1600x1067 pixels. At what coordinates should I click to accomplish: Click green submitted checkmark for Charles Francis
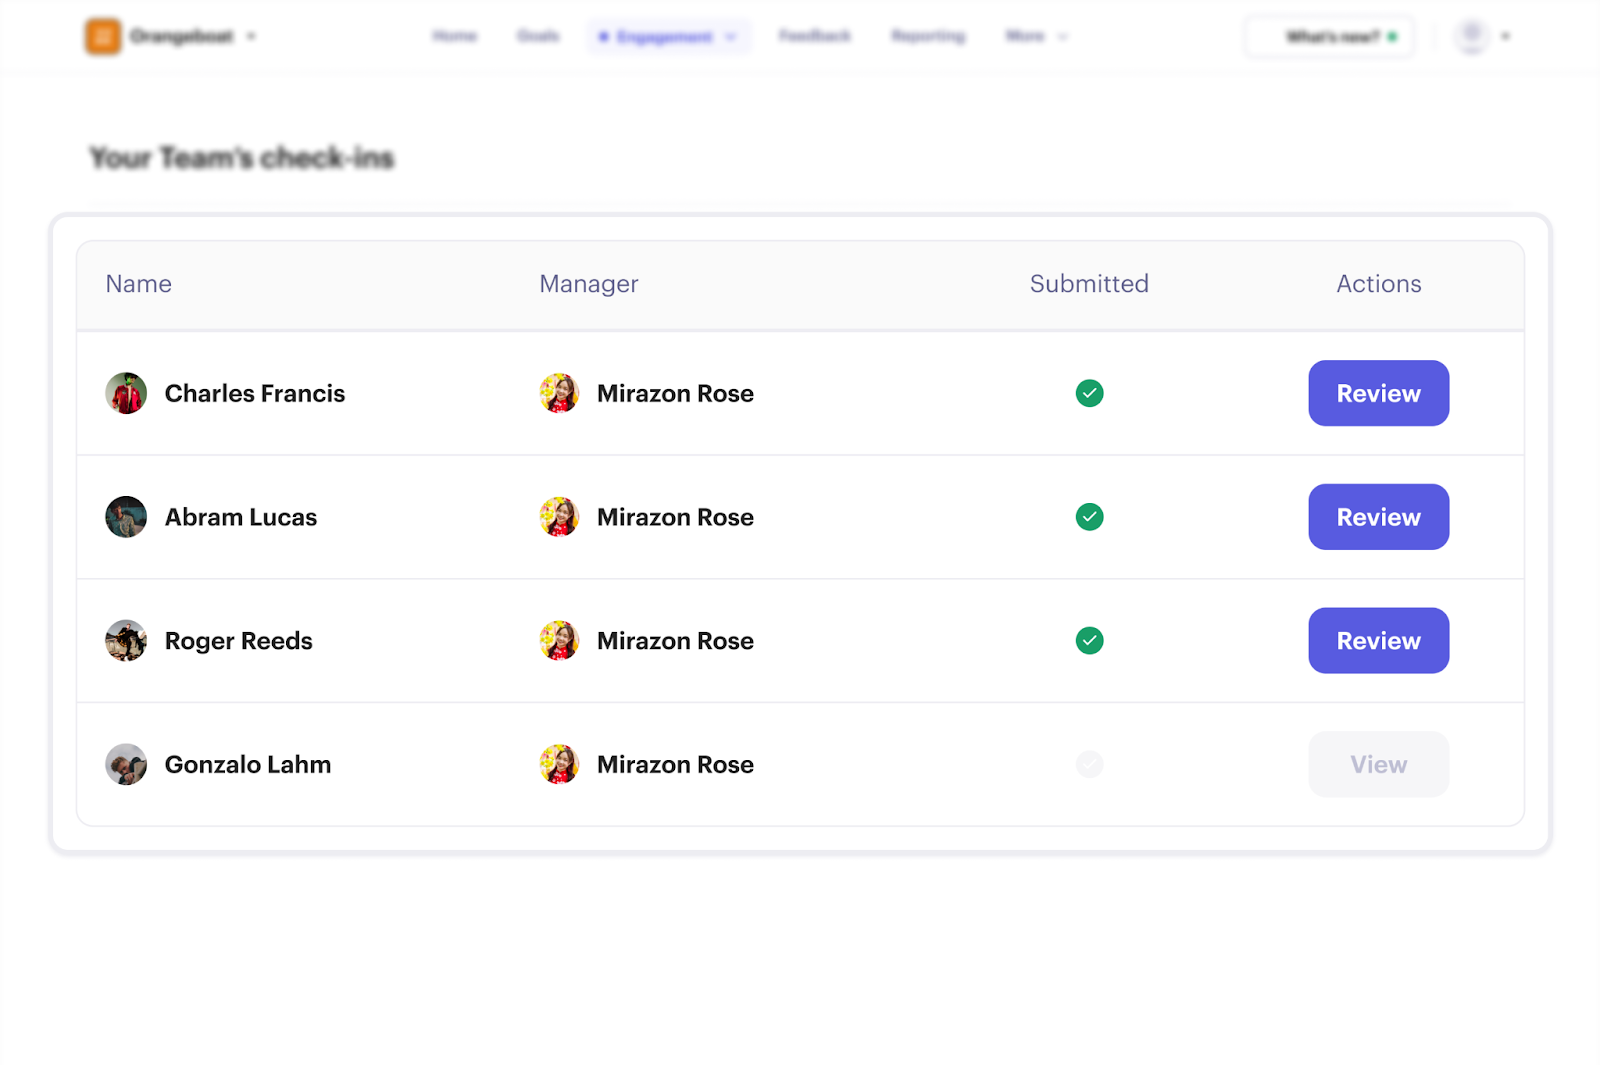[1089, 393]
